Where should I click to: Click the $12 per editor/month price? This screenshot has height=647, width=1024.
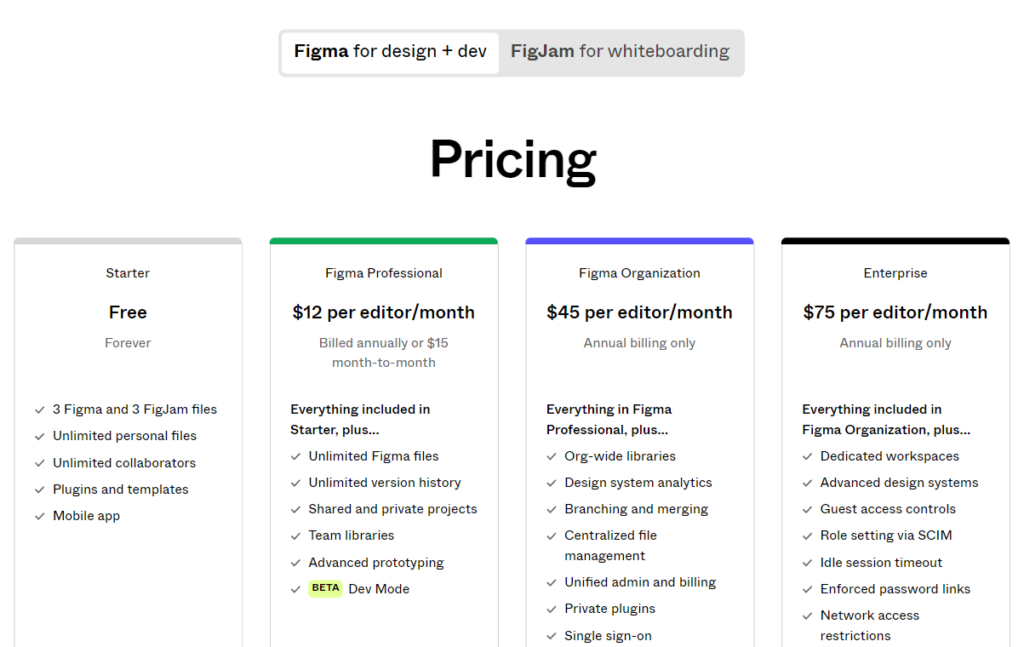(384, 312)
